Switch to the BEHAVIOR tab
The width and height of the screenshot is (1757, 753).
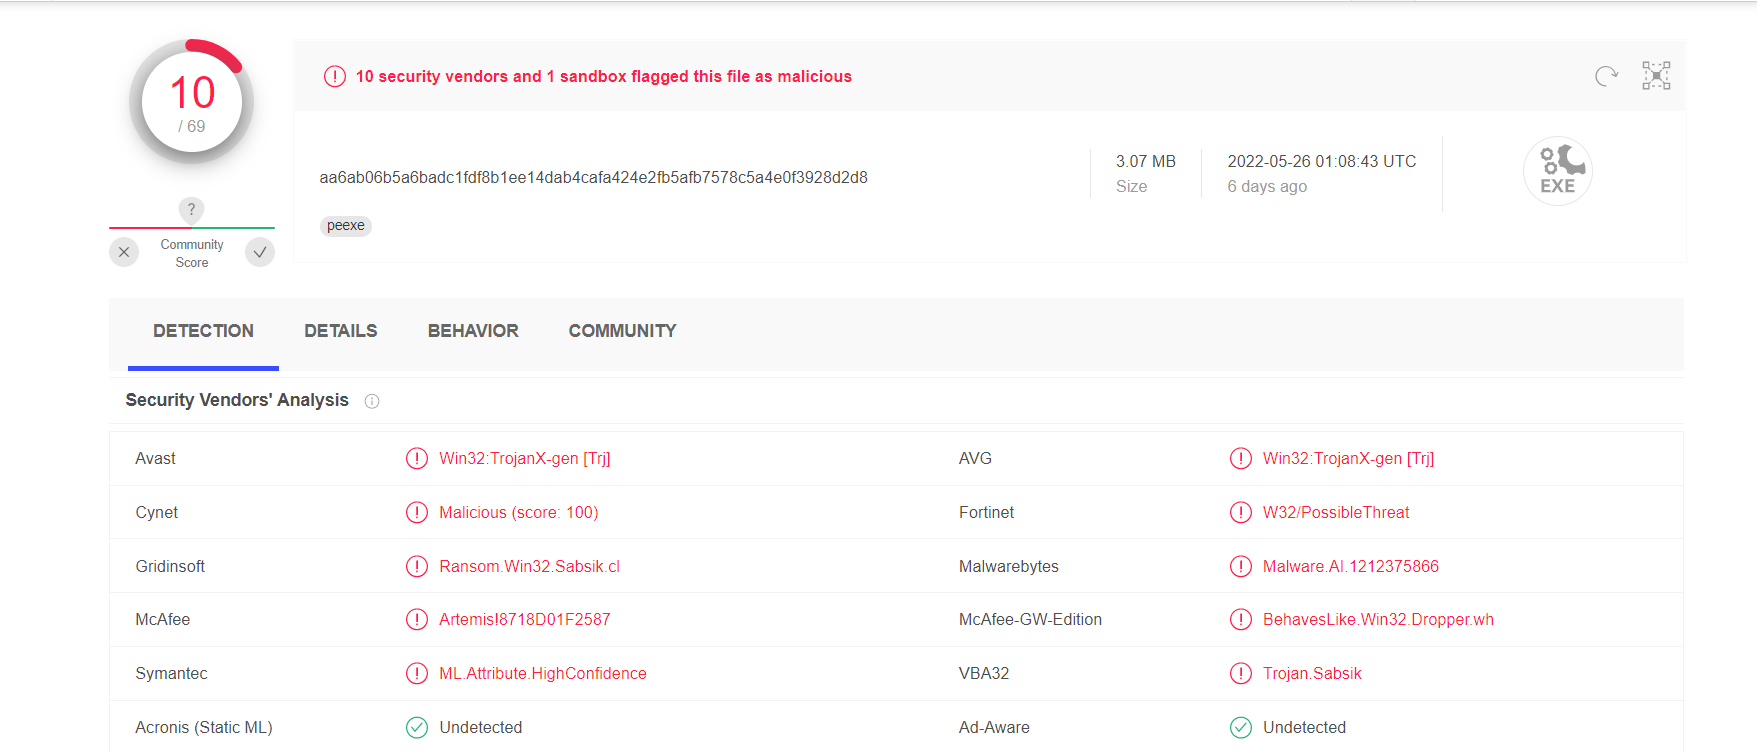(473, 331)
